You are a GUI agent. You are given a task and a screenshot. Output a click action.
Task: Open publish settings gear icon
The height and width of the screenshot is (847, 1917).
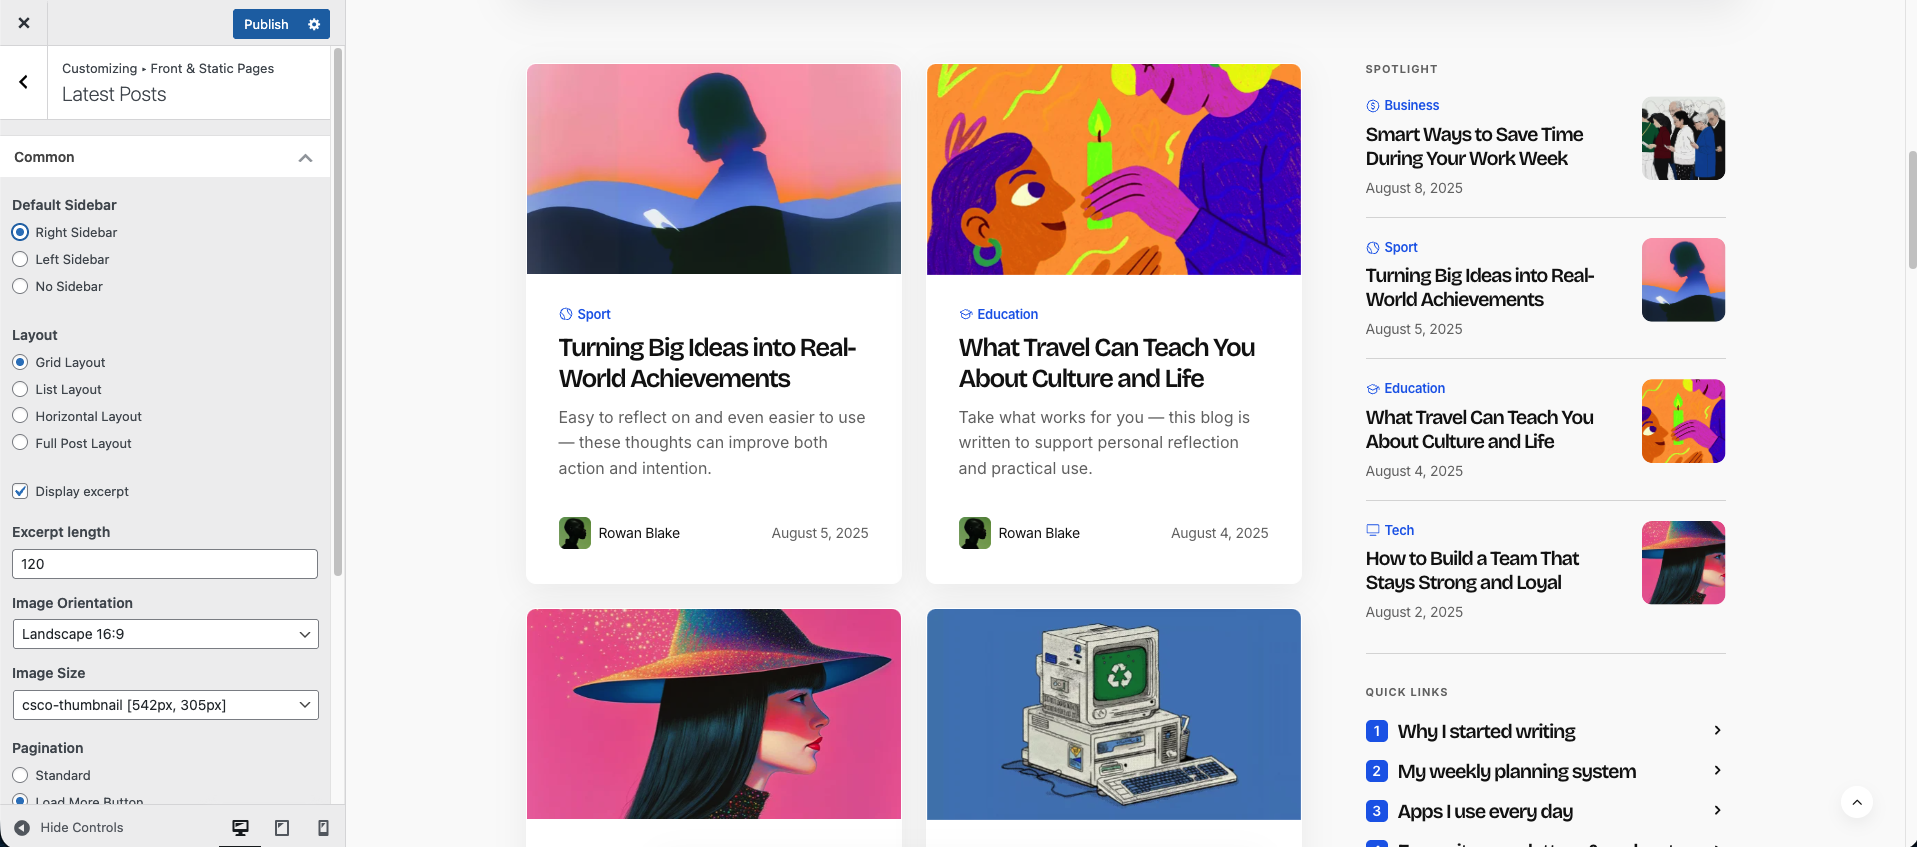tap(314, 24)
